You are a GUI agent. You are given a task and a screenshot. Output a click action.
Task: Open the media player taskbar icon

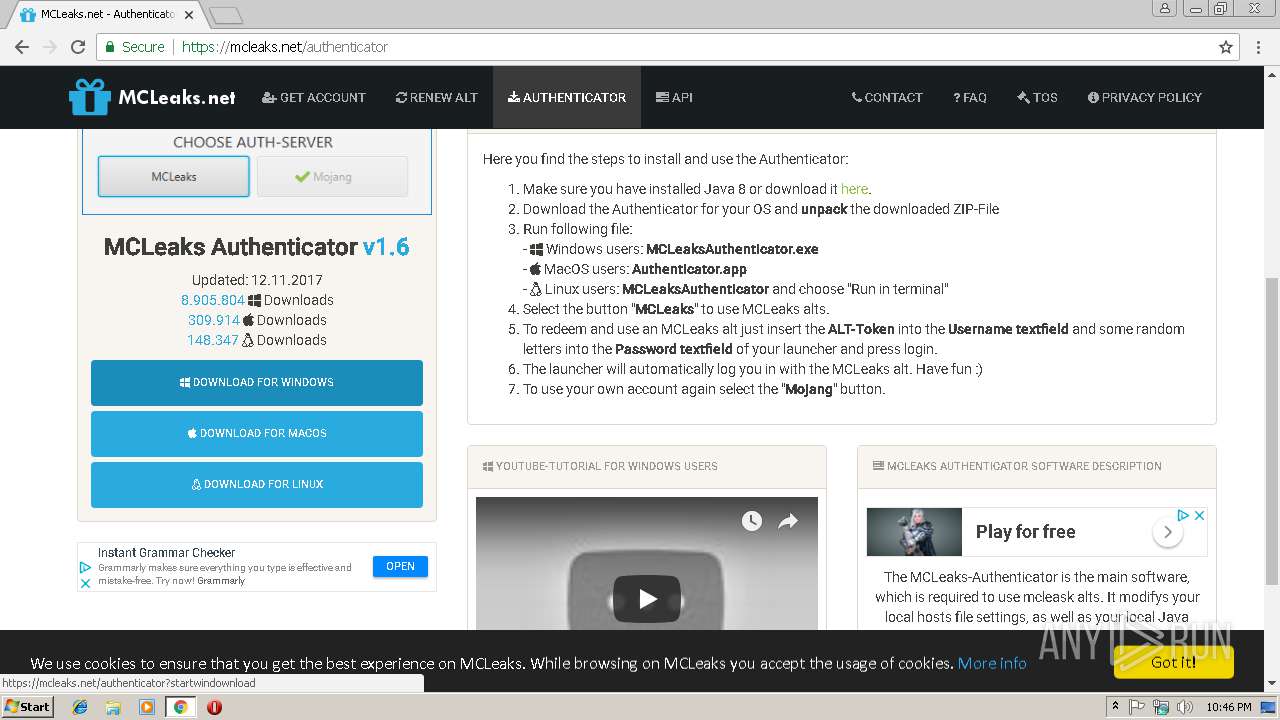[147, 707]
